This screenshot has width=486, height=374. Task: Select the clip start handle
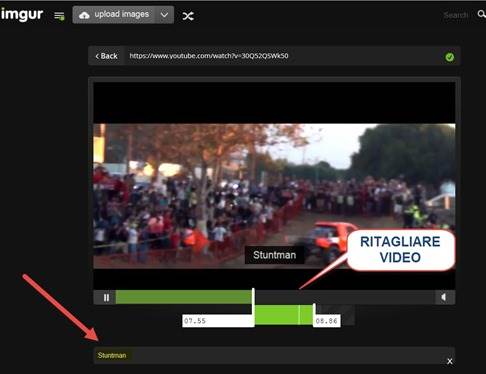253,307
